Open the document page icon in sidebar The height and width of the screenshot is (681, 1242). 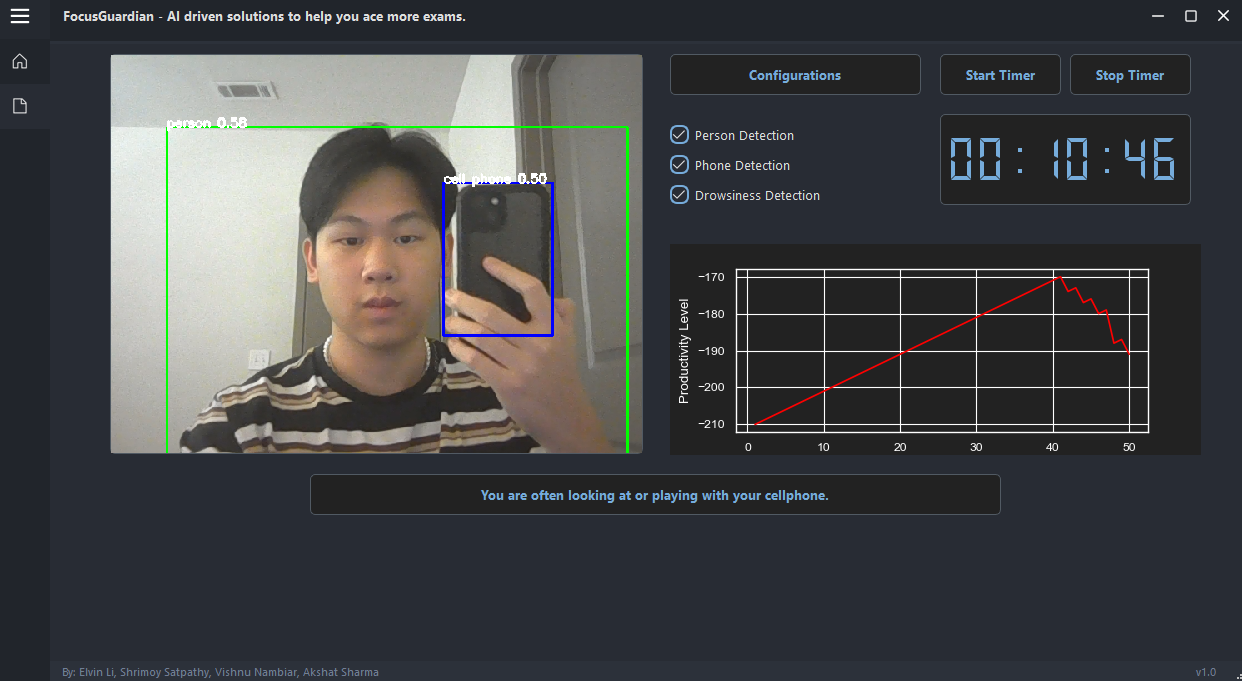pos(20,106)
